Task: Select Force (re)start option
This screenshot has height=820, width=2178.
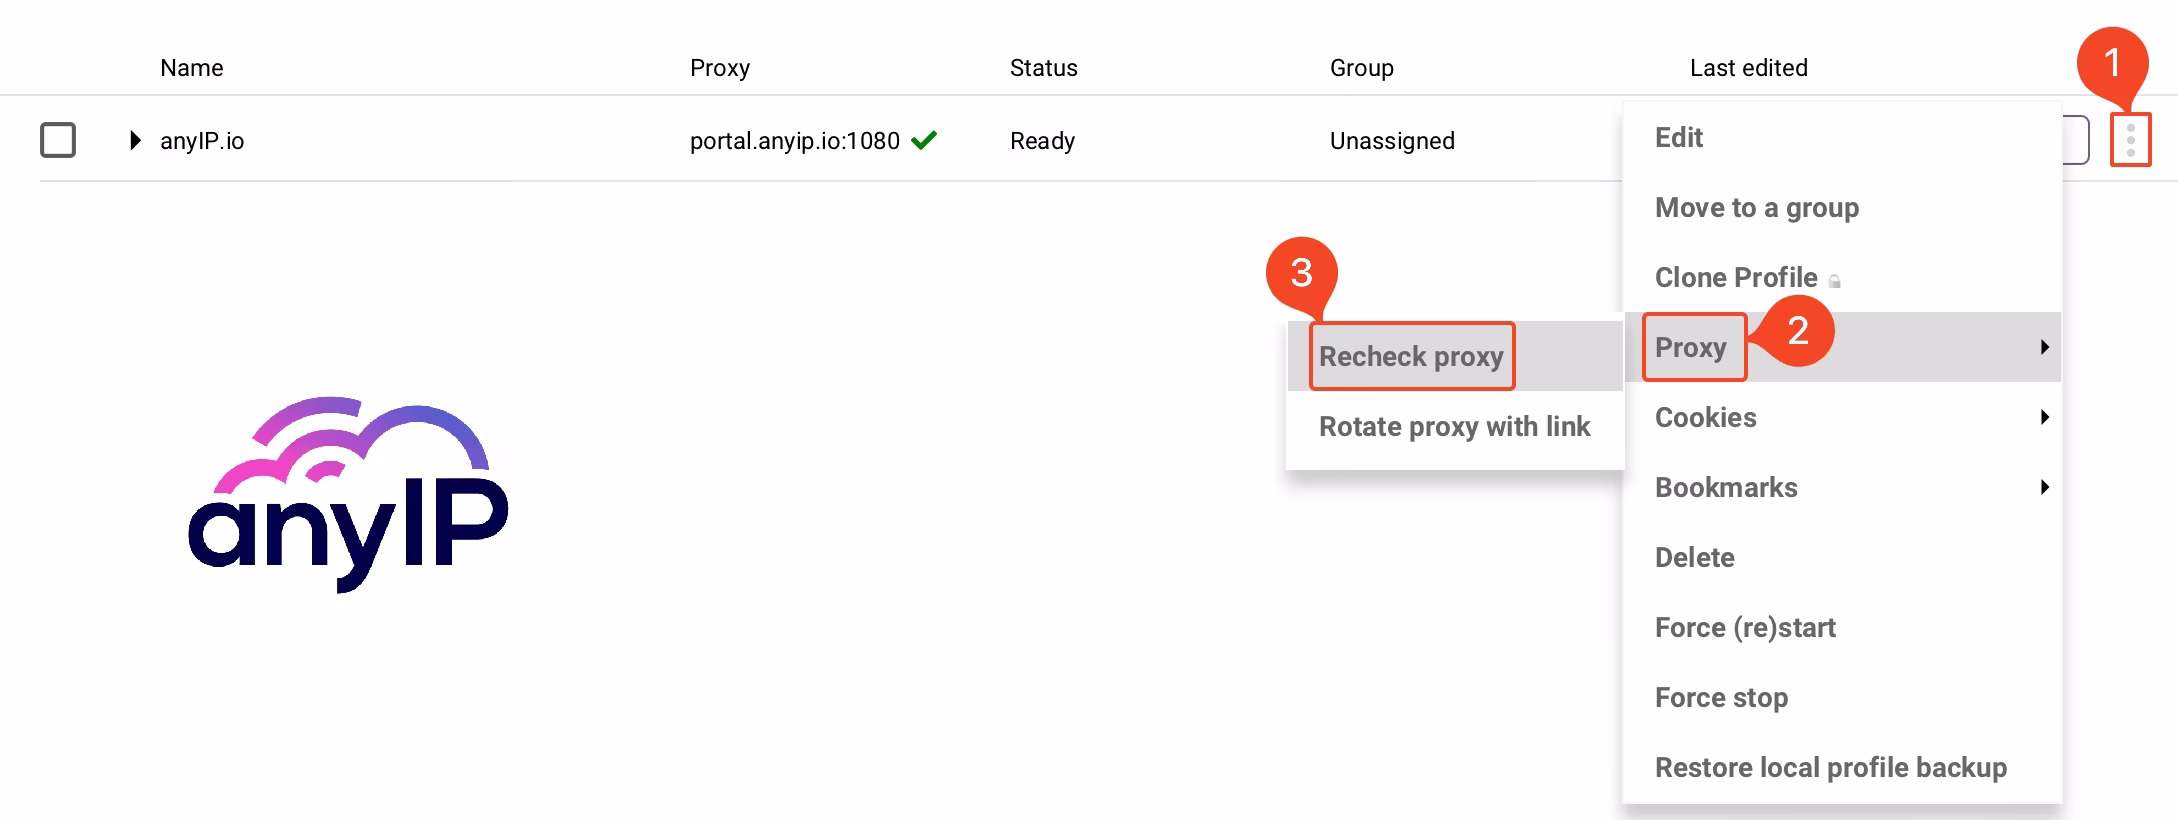Action: click(1745, 627)
